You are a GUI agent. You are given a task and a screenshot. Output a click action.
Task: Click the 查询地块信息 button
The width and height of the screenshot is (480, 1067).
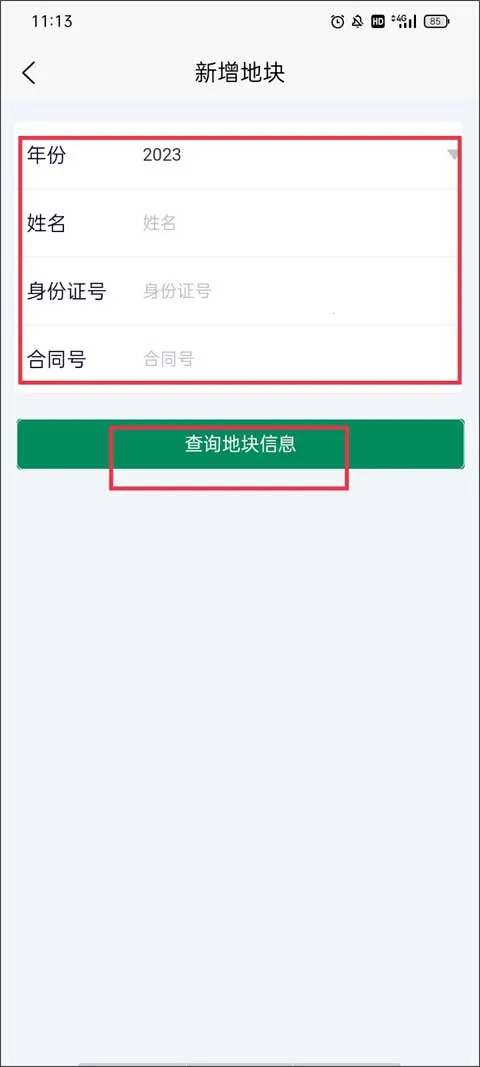(x=240, y=444)
